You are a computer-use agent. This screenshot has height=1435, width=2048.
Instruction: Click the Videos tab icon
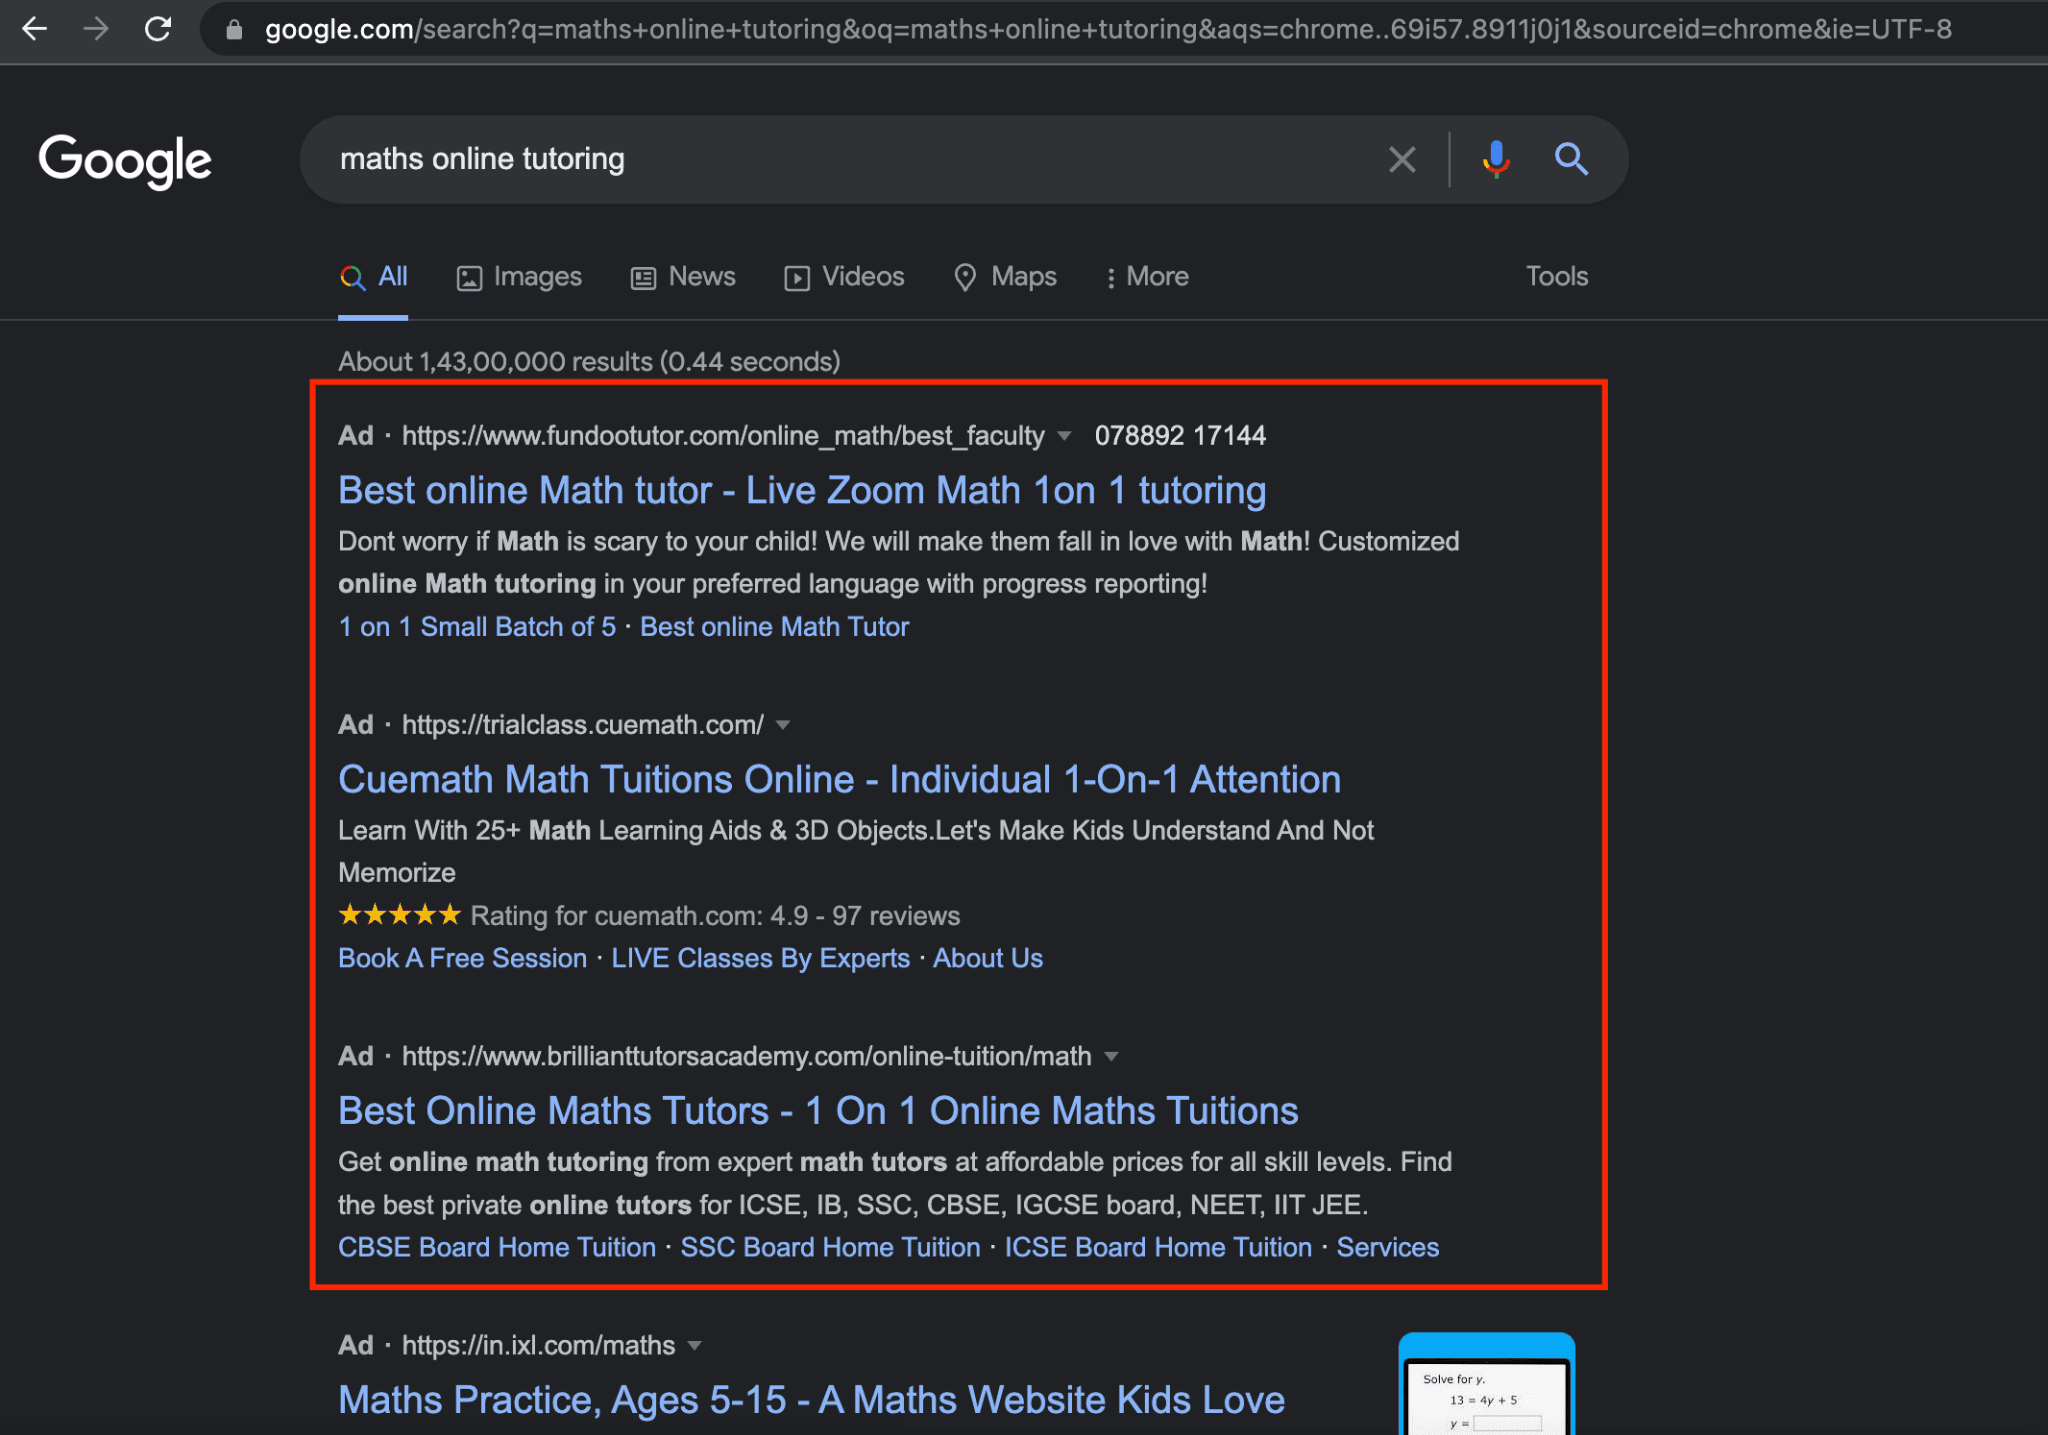[797, 278]
